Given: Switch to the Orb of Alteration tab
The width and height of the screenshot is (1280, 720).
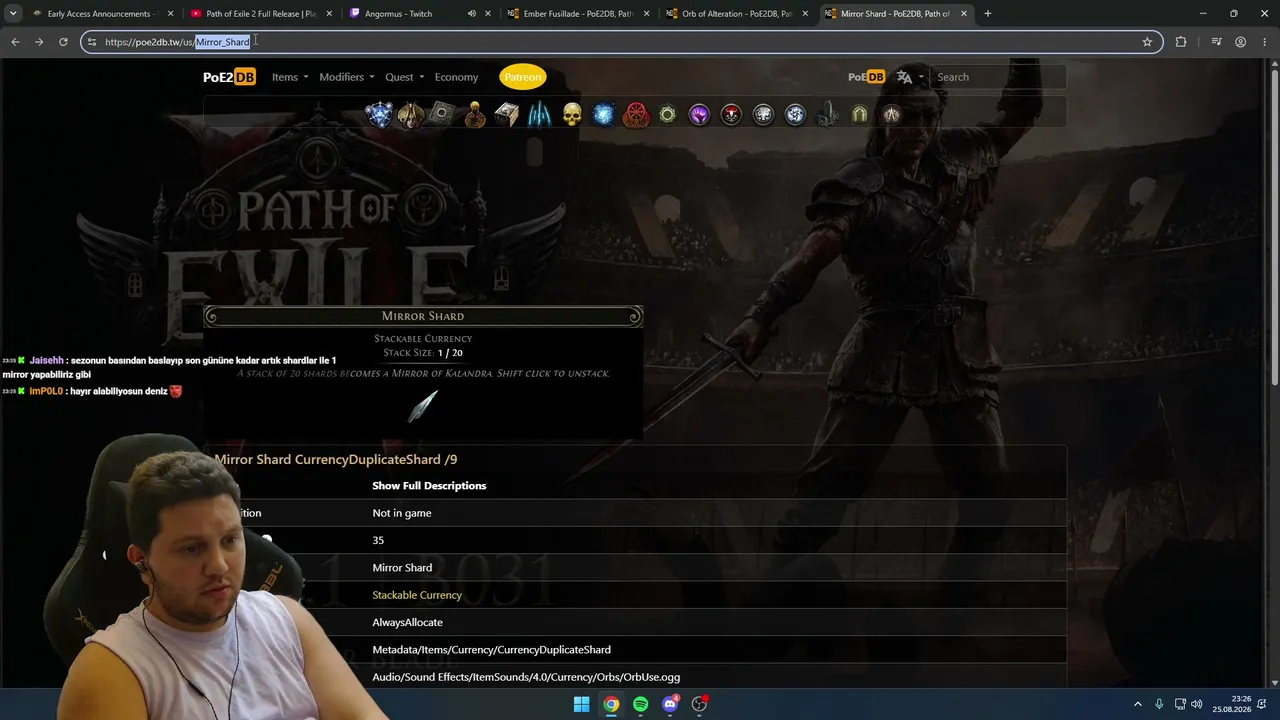Looking at the screenshot, I should pyautogui.click(x=736, y=14).
